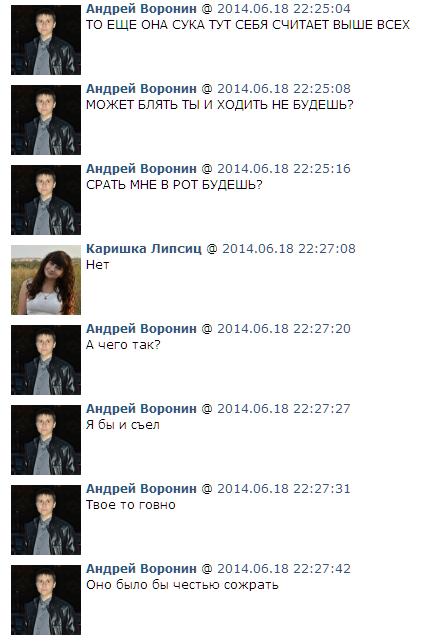Viewport: 436px width, 642px height.
Task: Click the timestamp 2014.06.18 22:27:42
Action: pos(284,569)
